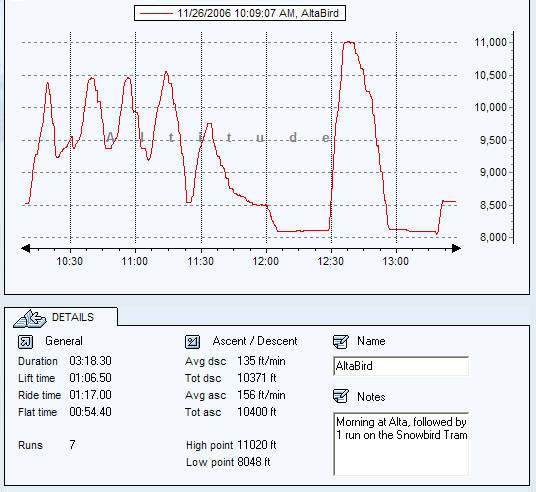Image resolution: width=536 pixels, height=492 pixels.
Task: Click the 8,000 altitude axis label
Action: click(x=493, y=237)
